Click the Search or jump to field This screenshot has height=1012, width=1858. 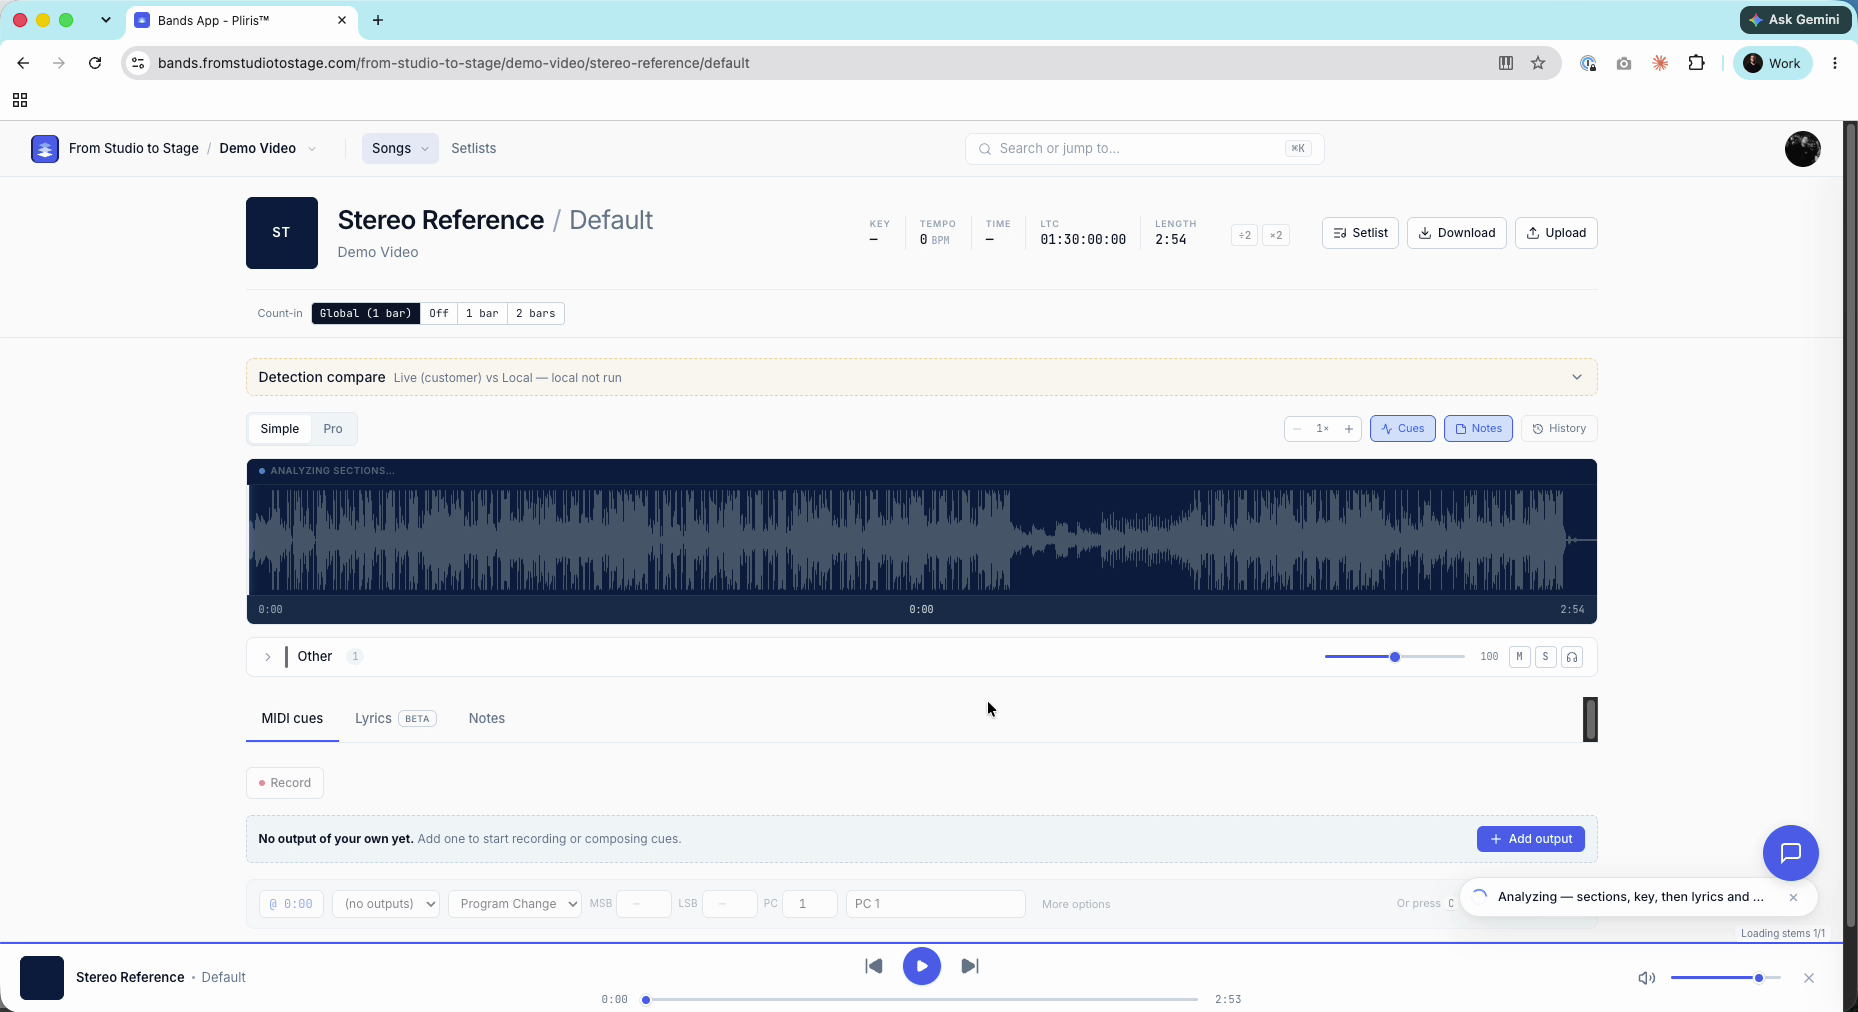click(x=1144, y=149)
